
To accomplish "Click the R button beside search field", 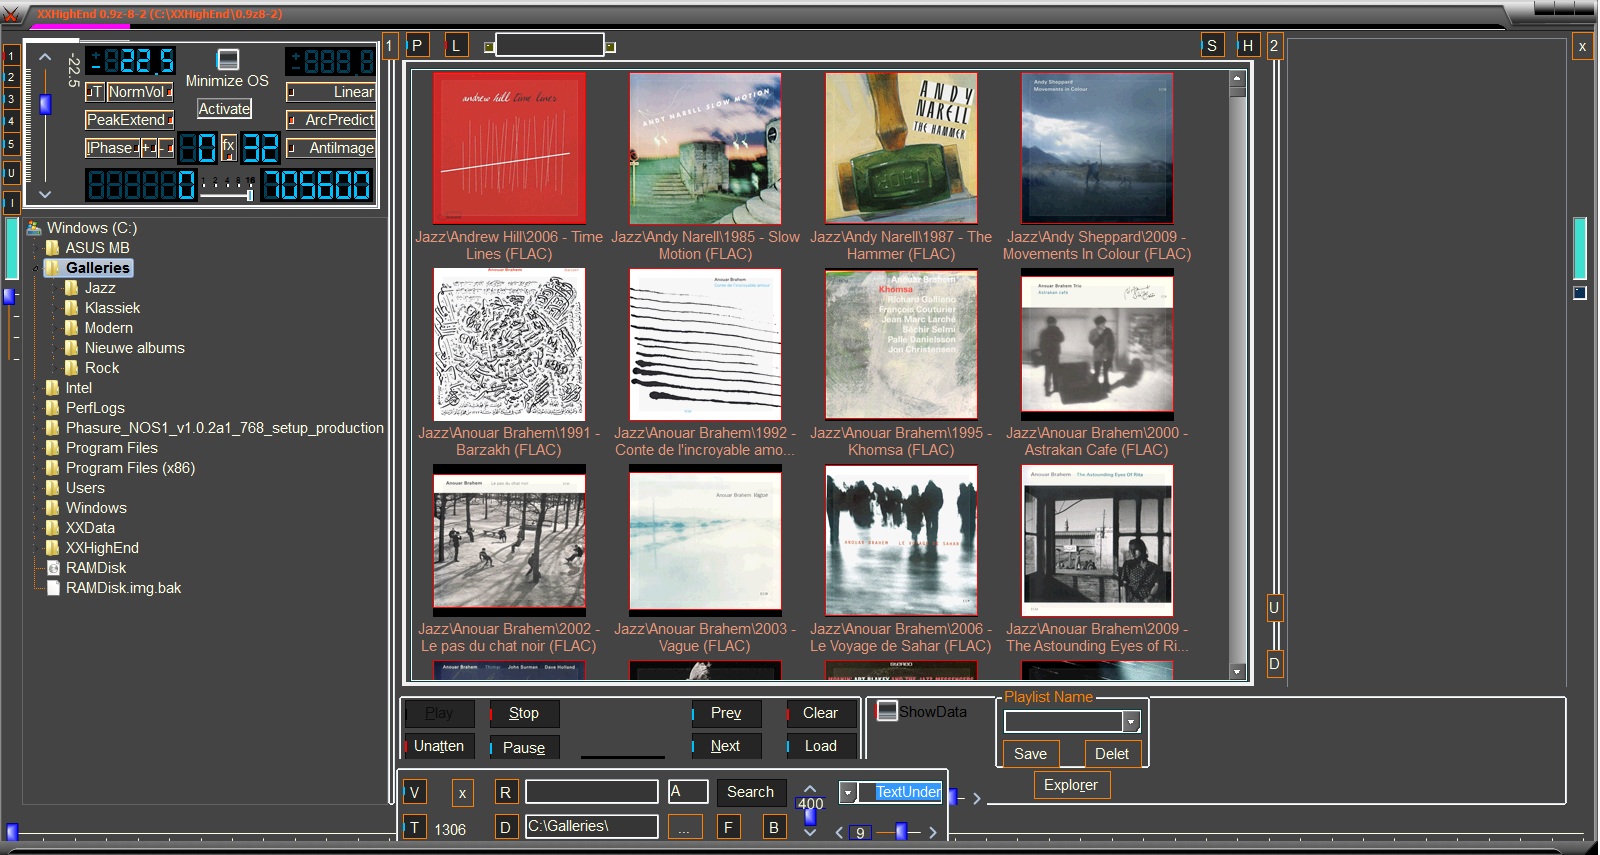I will [x=505, y=792].
